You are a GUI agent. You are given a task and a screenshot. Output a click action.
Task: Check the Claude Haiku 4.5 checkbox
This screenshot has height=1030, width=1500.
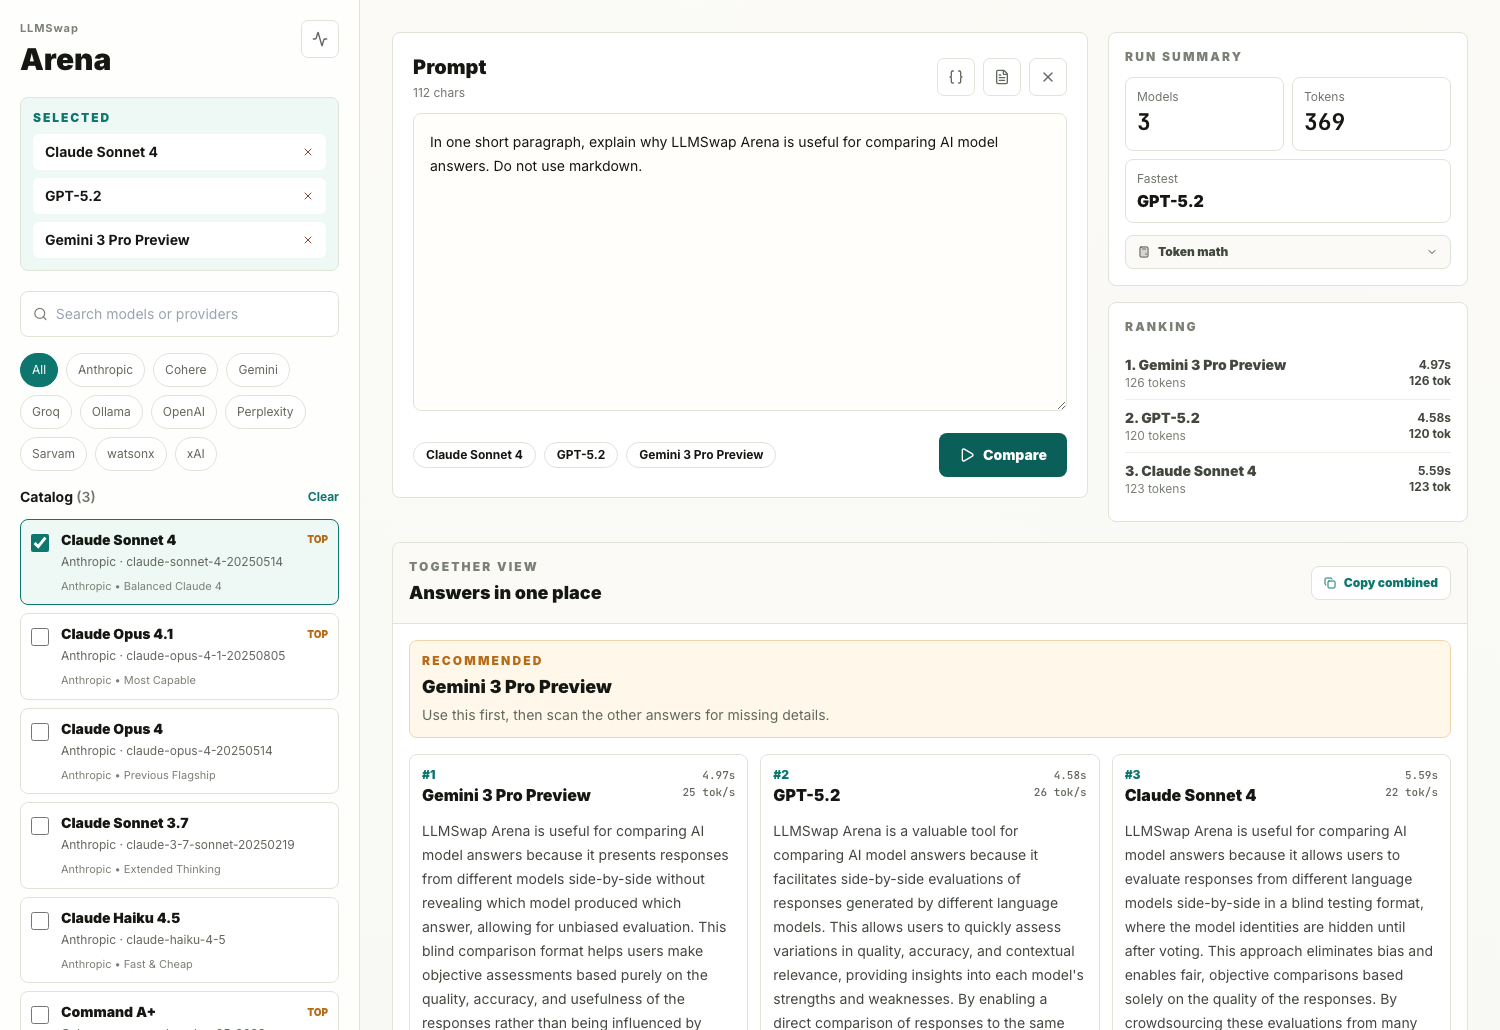coord(40,921)
